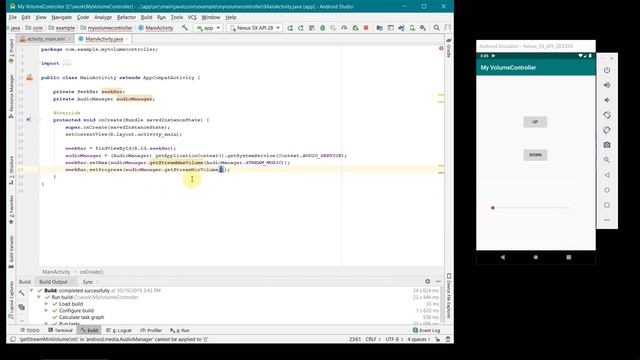Open the VCS menu
The image size is (640, 360).
click(x=192, y=17)
